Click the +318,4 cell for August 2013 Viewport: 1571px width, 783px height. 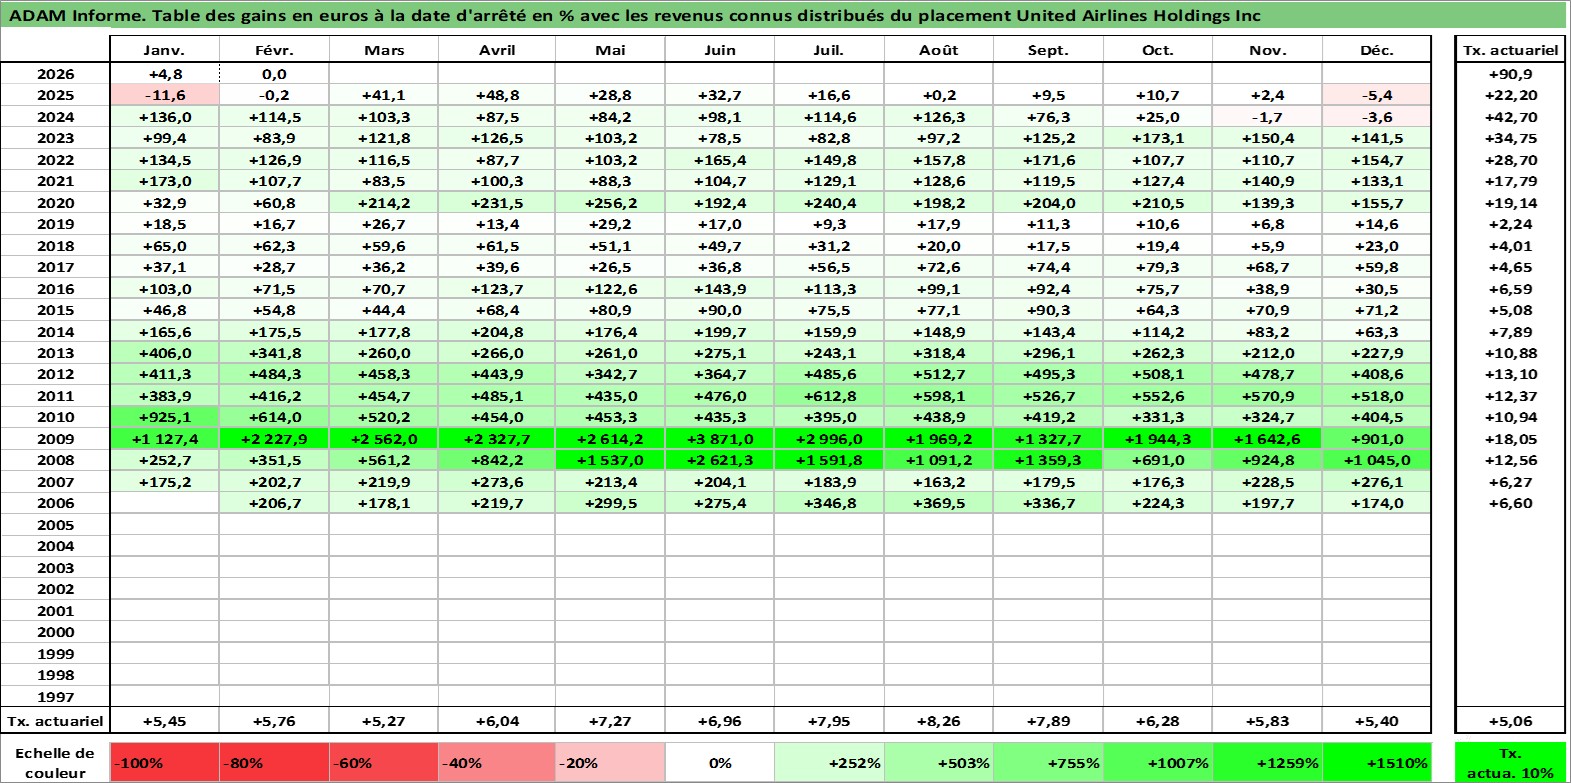tap(938, 353)
